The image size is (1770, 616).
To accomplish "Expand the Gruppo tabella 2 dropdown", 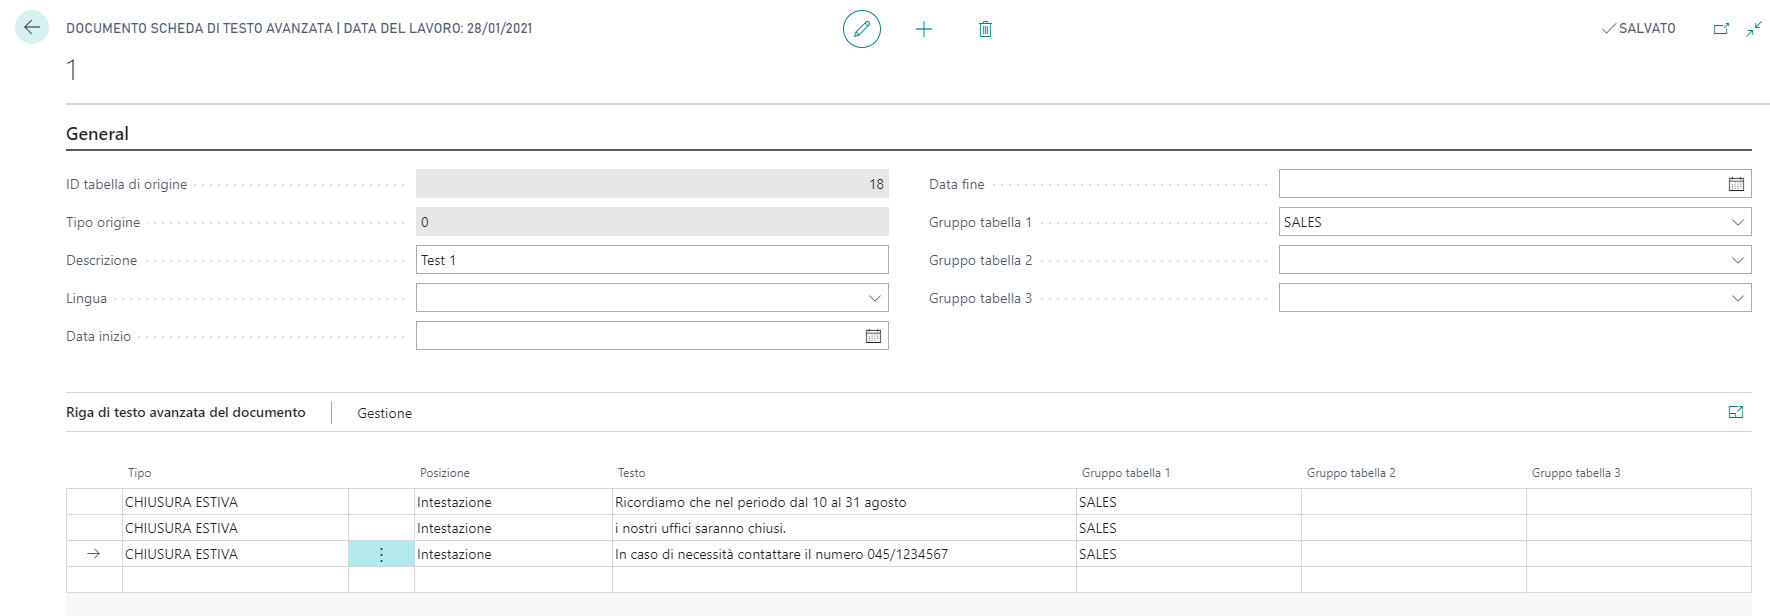I will [x=1738, y=260].
